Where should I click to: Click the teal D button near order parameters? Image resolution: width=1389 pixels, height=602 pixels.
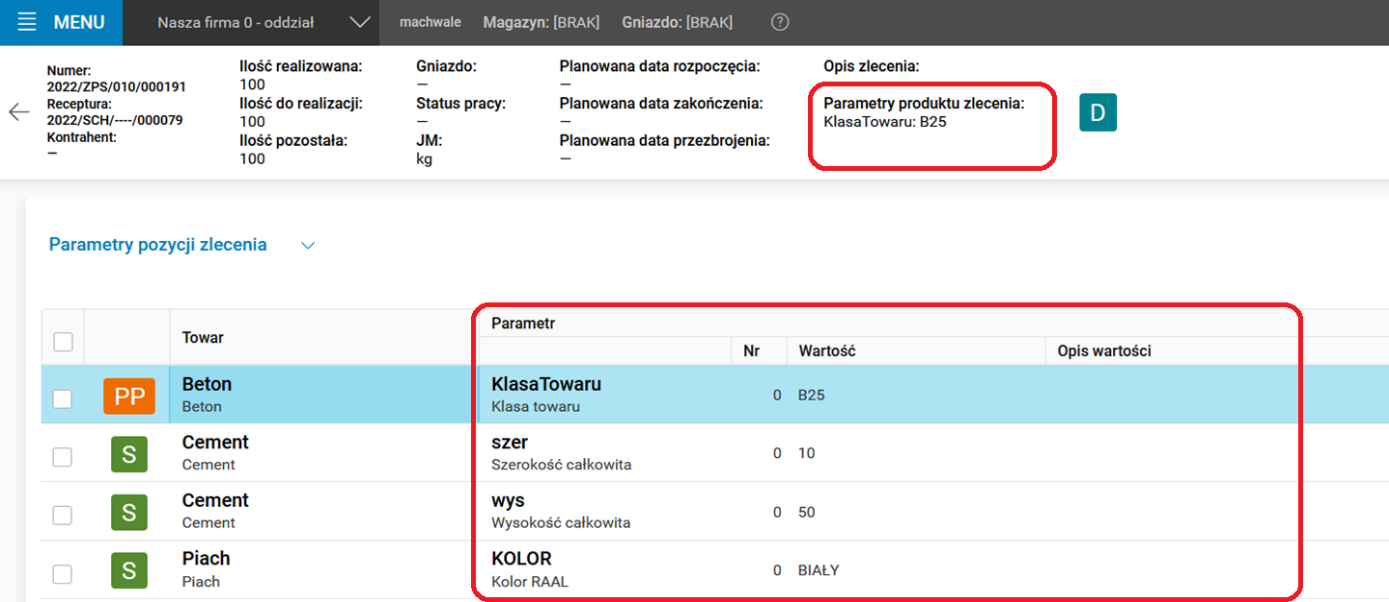(x=1097, y=113)
